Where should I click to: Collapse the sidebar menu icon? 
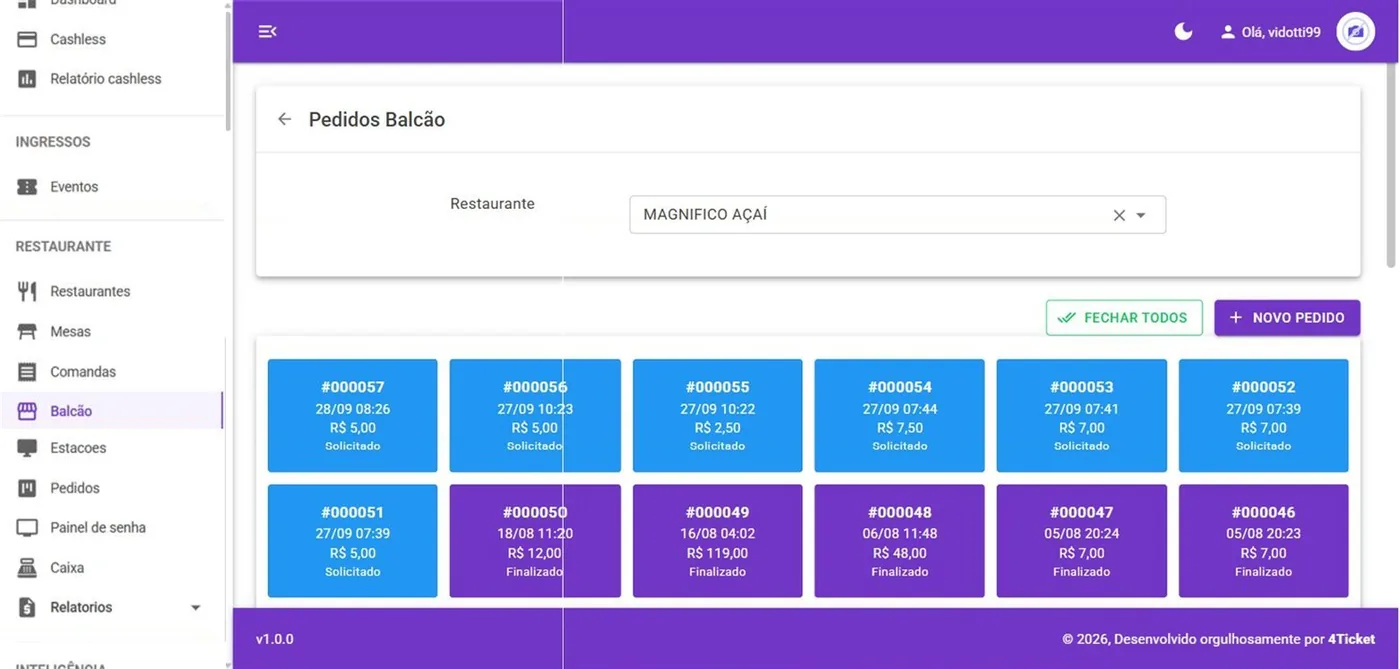[267, 32]
